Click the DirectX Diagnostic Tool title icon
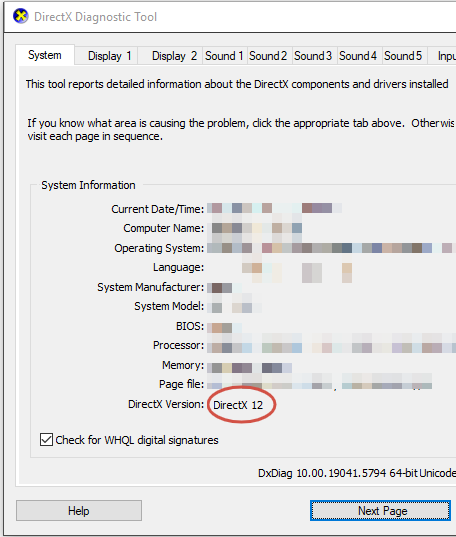The image size is (456, 537). [x=21, y=16]
